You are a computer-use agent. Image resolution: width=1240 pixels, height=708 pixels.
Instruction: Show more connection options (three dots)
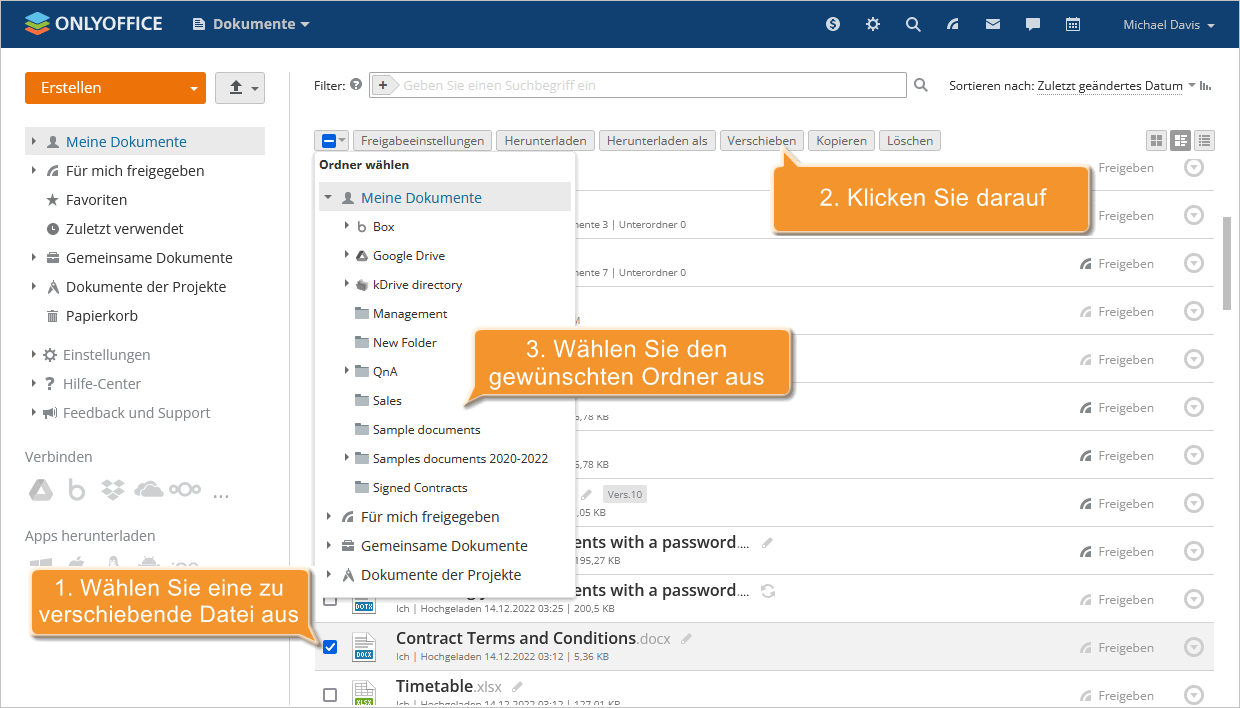[221, 494]
